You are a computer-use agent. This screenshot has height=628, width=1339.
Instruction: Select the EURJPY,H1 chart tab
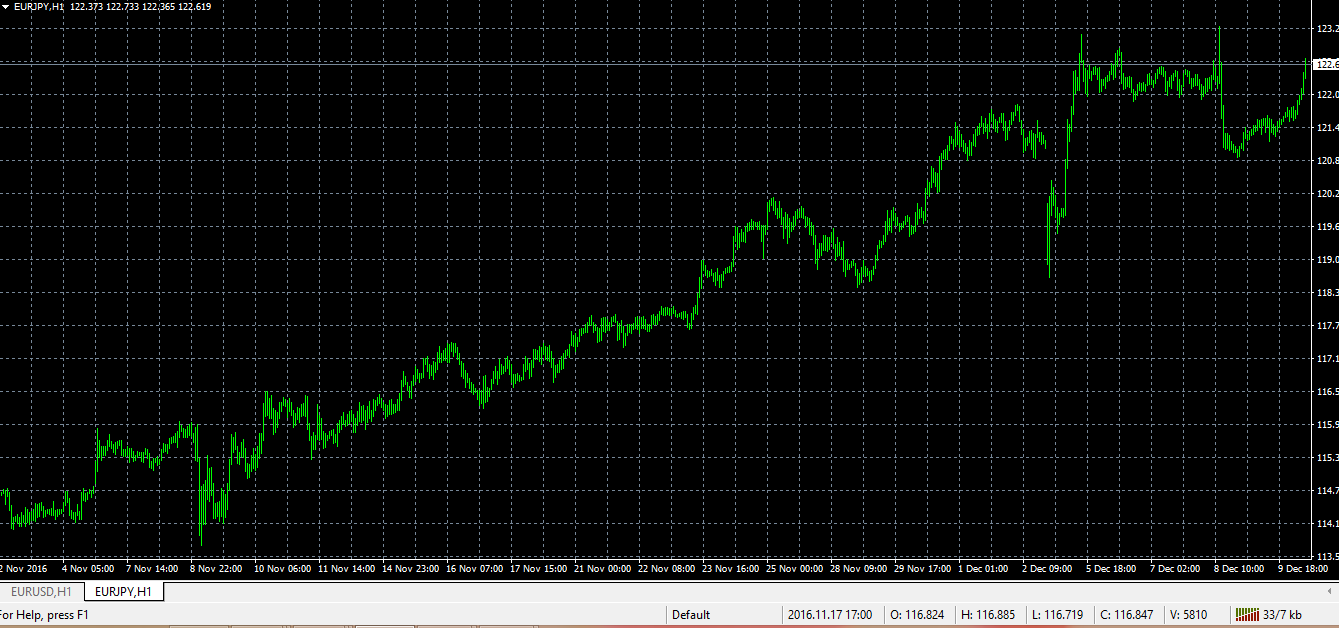(x=123, y=592)
